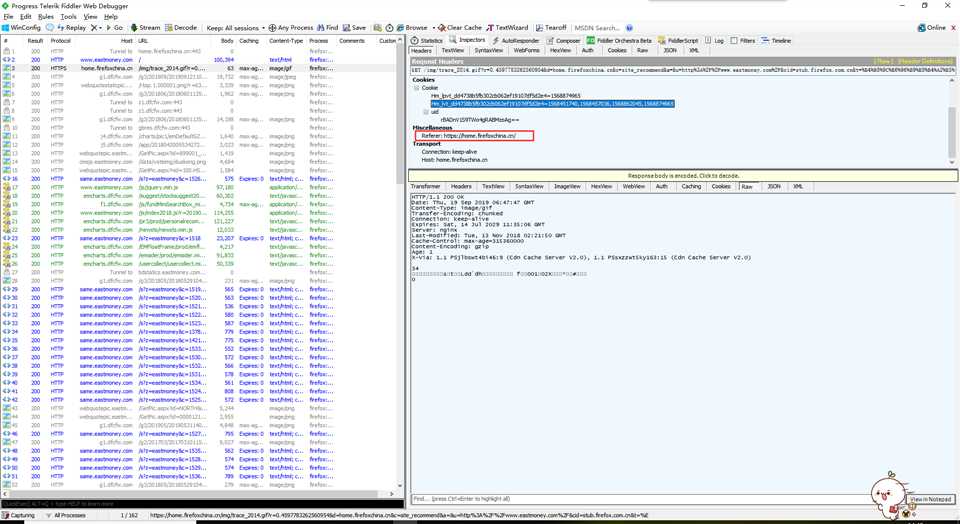The width and height of the screenshot is (960, 524).
Task: Save sessions using Save toolbar button
Action: click(354, 28)
